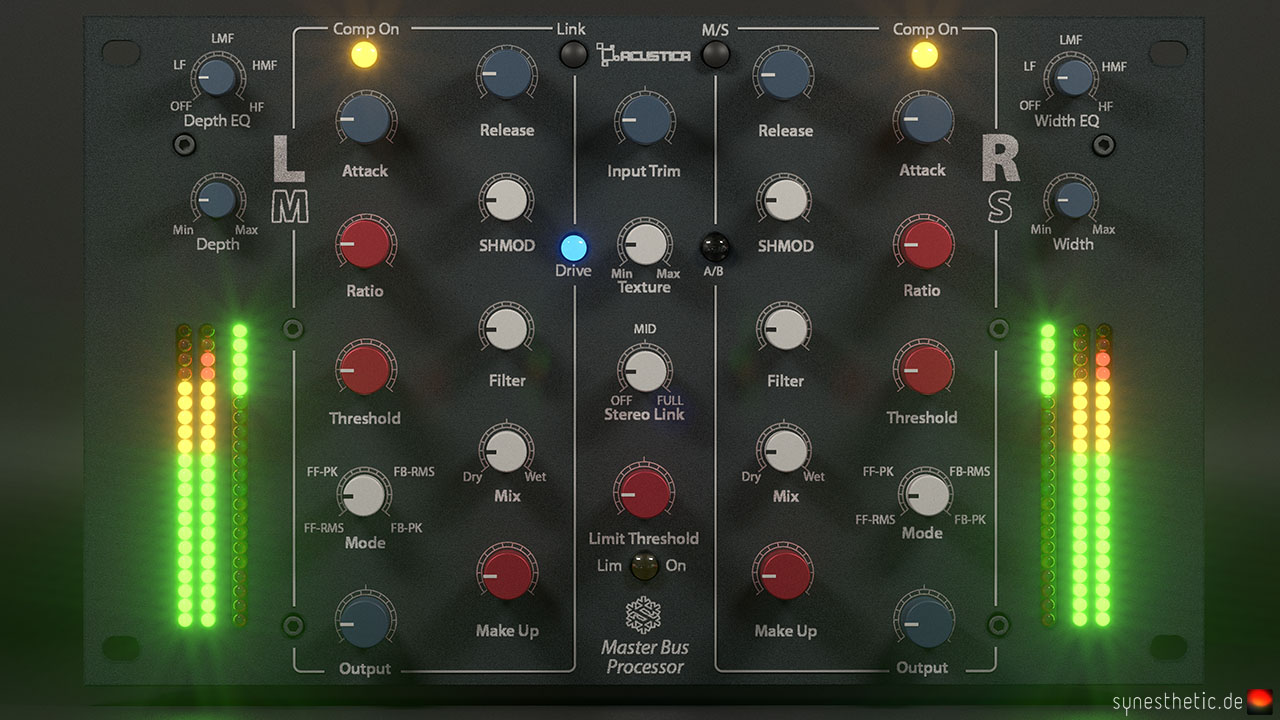
Task: Toggle the blue Drive button
Action: point(574,246)
